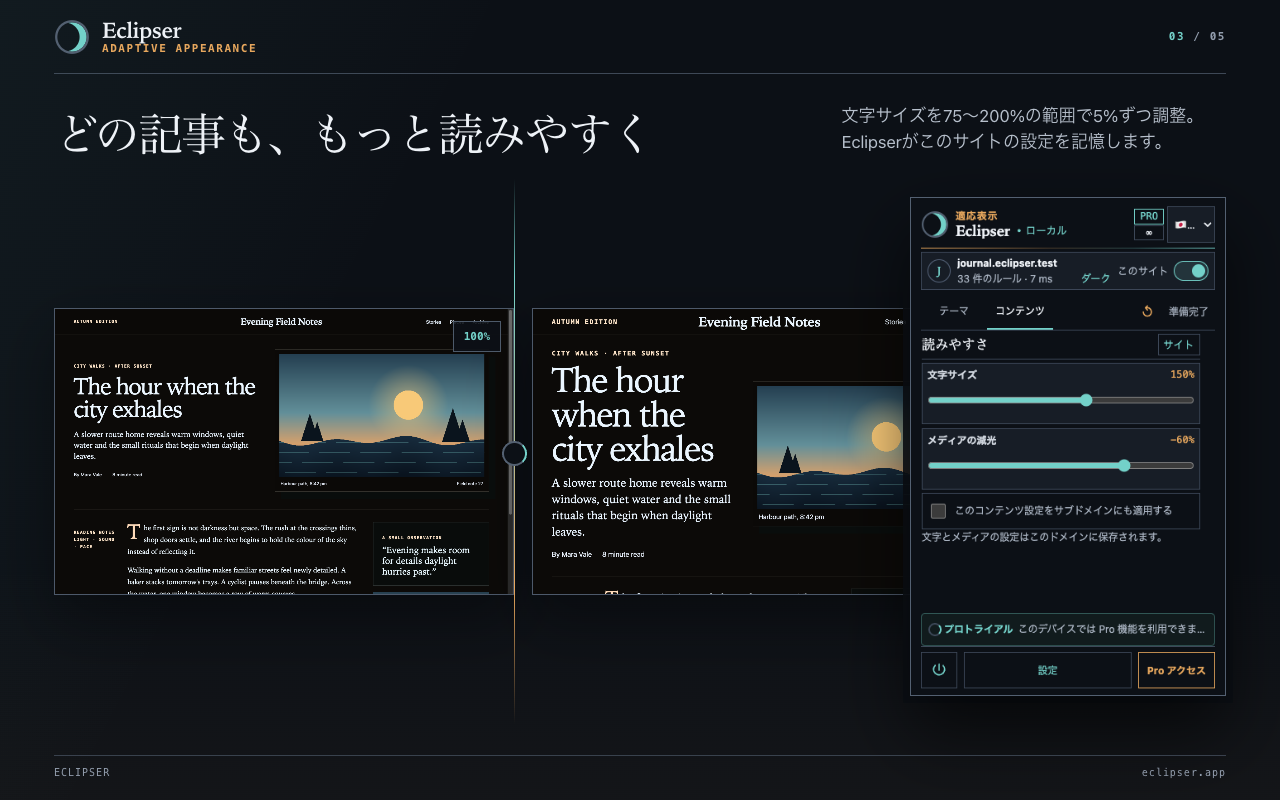This screenshot has height=800, width=1280.
Task: Click the orange reset arrow icon
Action: 1147,312
